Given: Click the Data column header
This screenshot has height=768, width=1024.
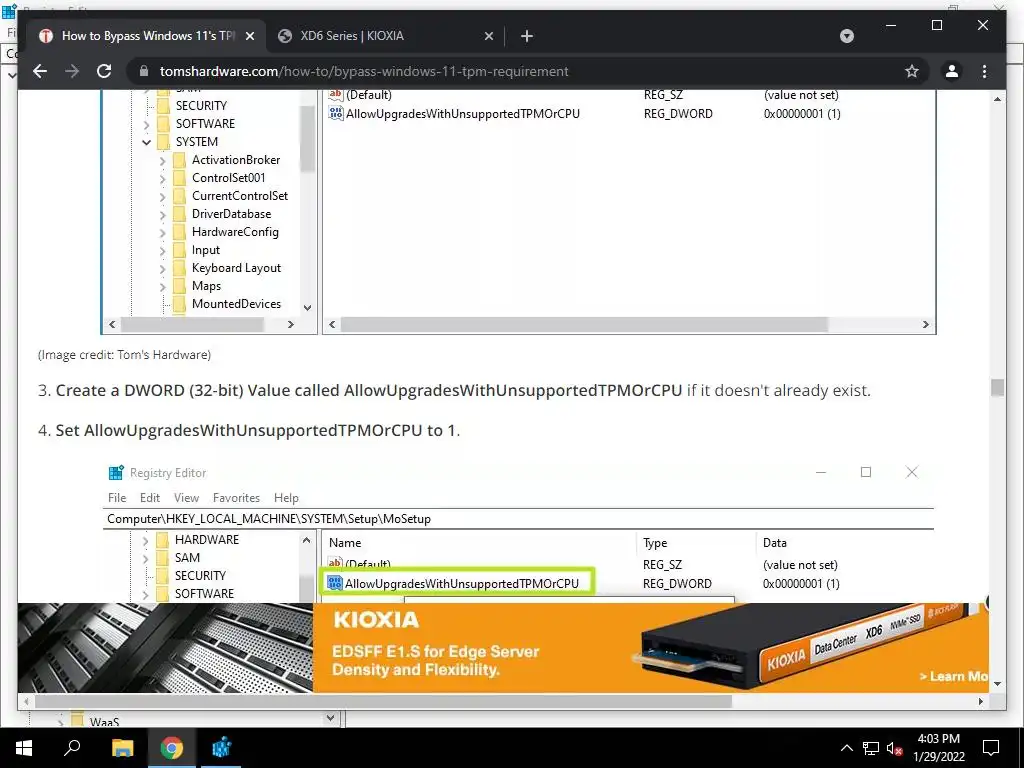Looking at the screenshot, I should (775, 543).
